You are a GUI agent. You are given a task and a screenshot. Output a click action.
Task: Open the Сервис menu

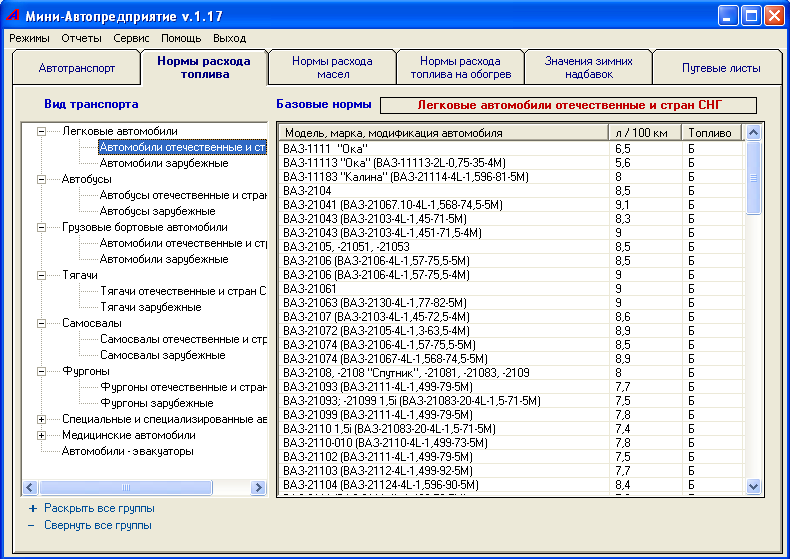(131, 38)
